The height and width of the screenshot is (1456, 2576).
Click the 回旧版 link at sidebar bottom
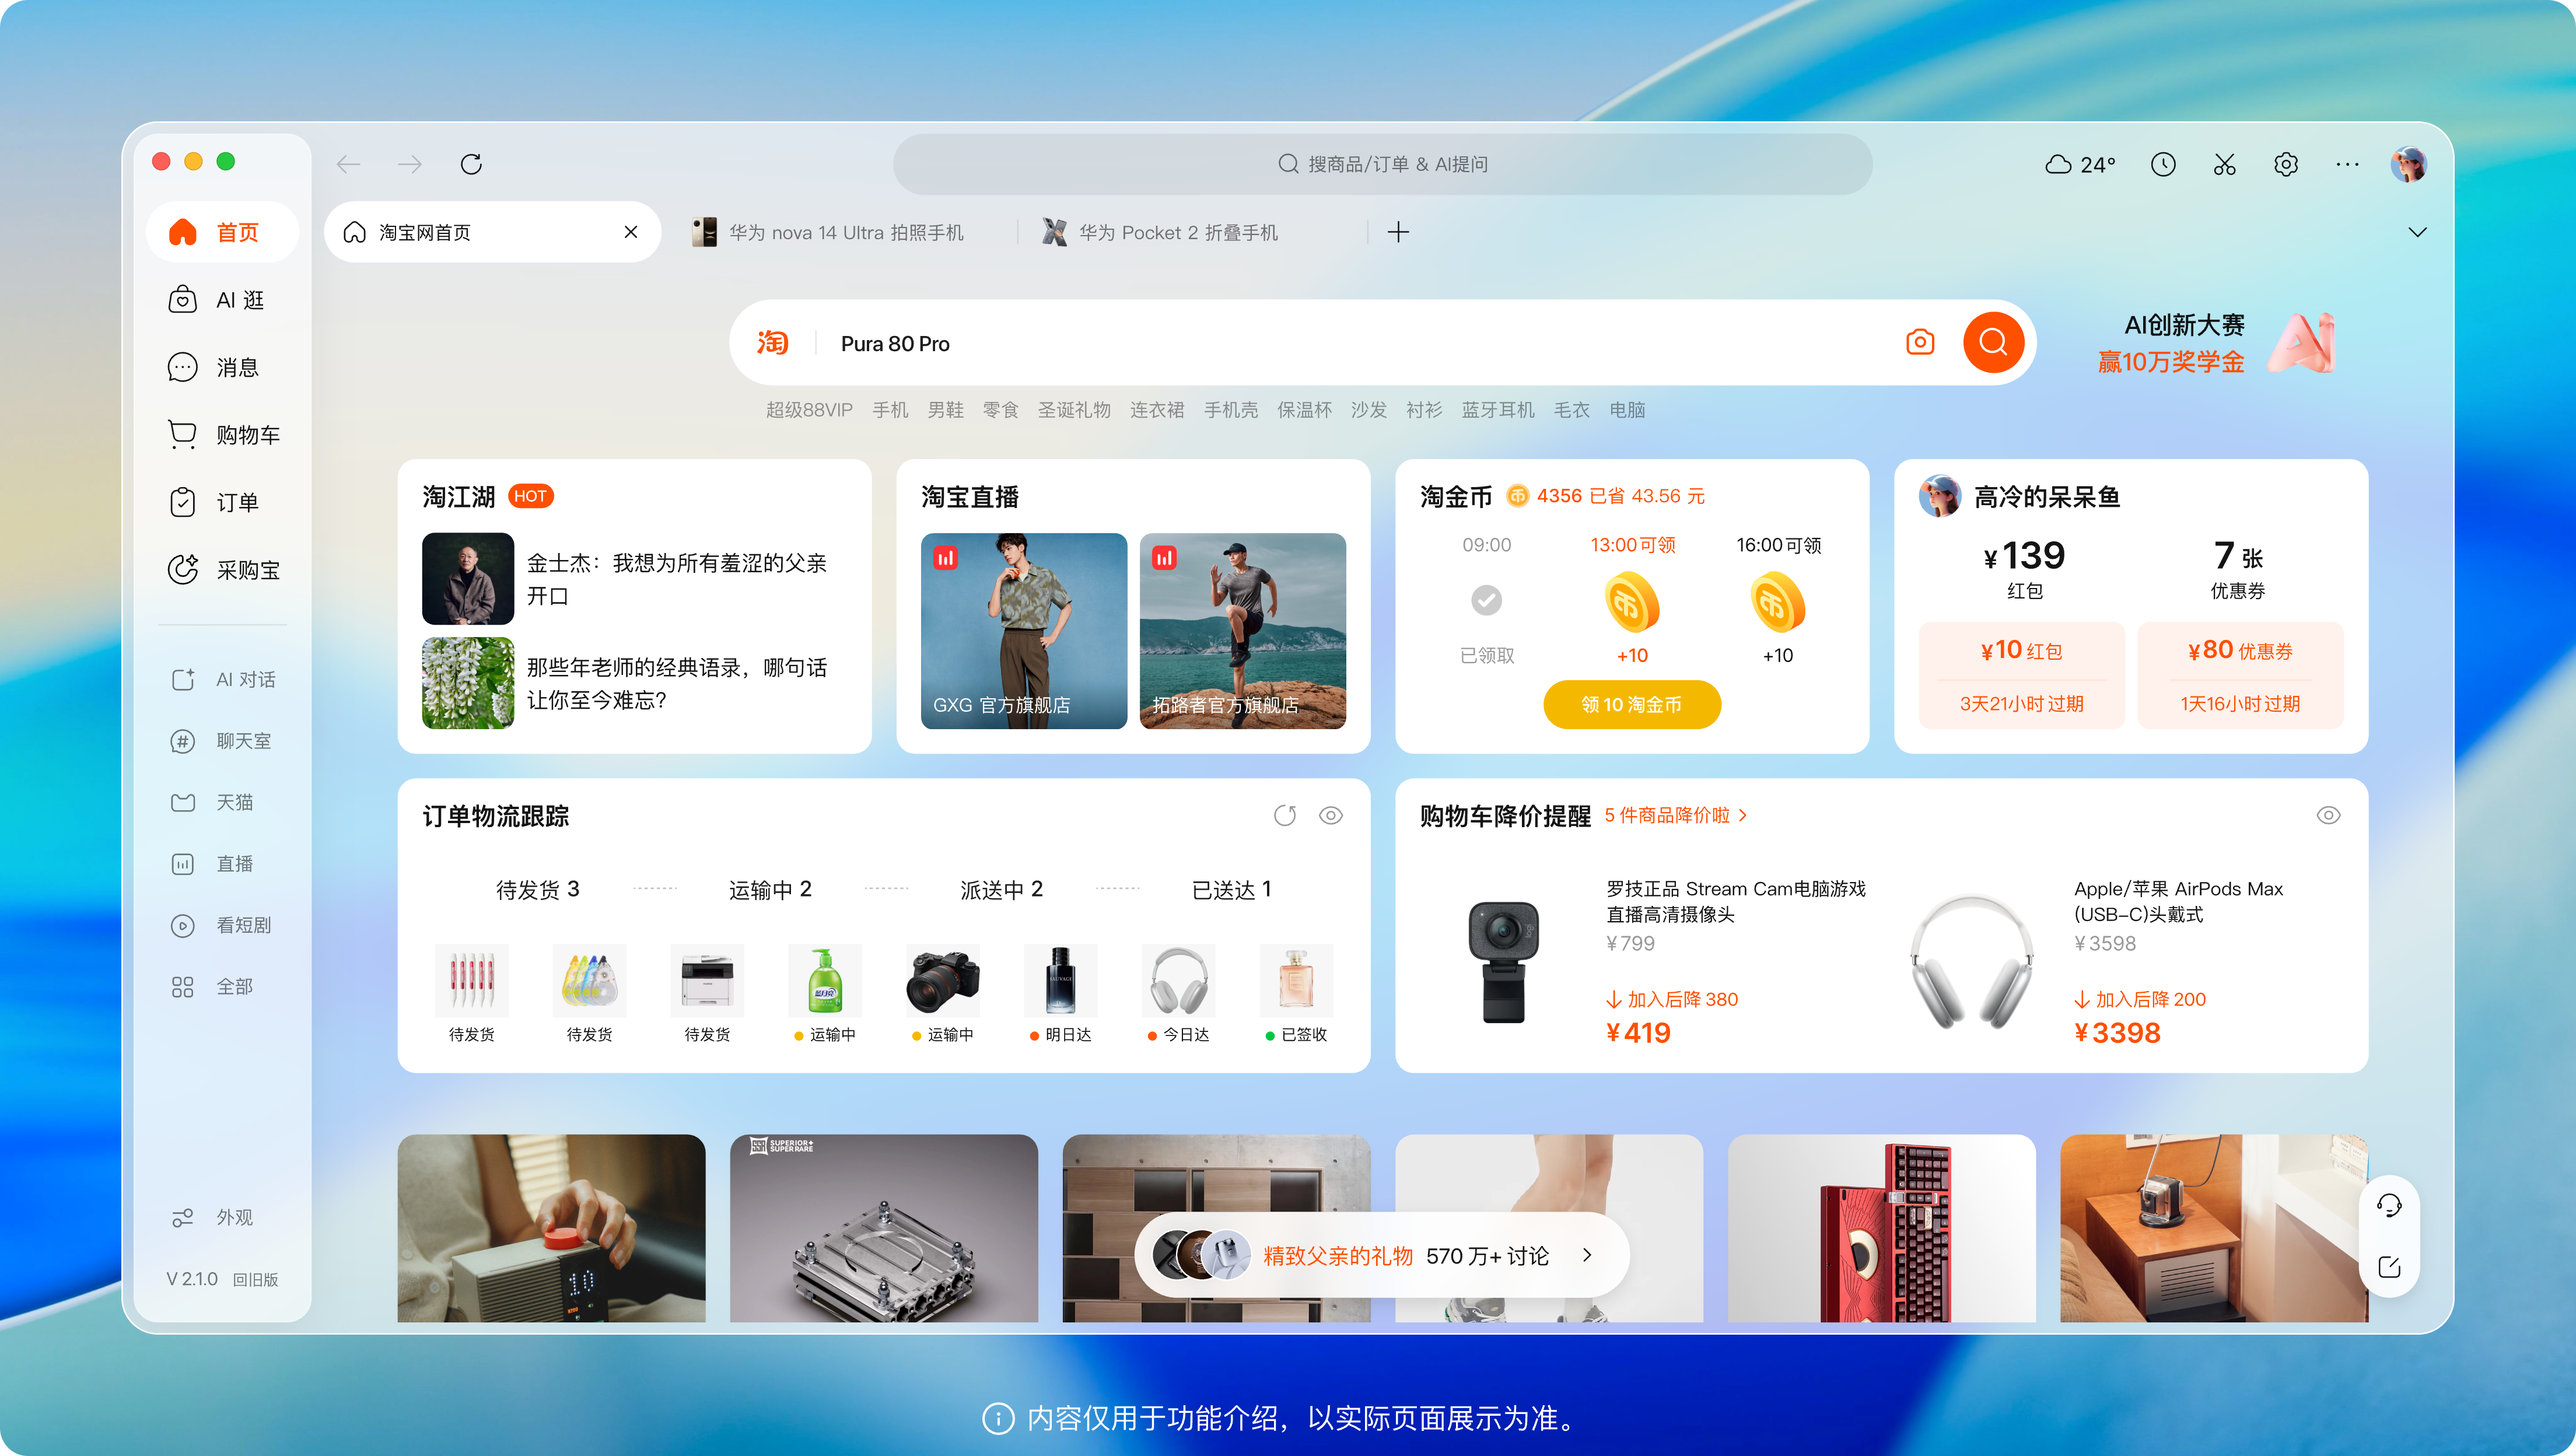tap(255, 1279)
